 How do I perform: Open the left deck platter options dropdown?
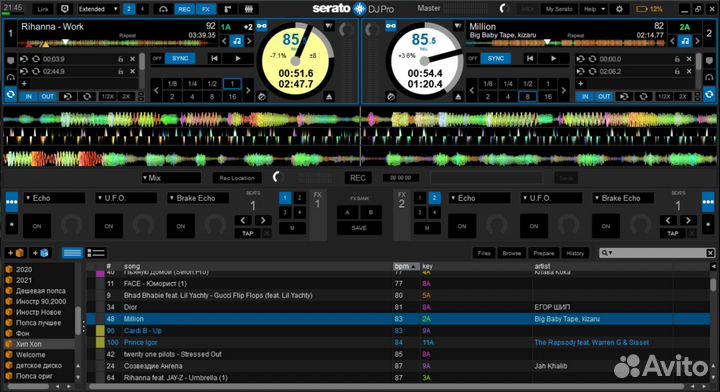329,26
